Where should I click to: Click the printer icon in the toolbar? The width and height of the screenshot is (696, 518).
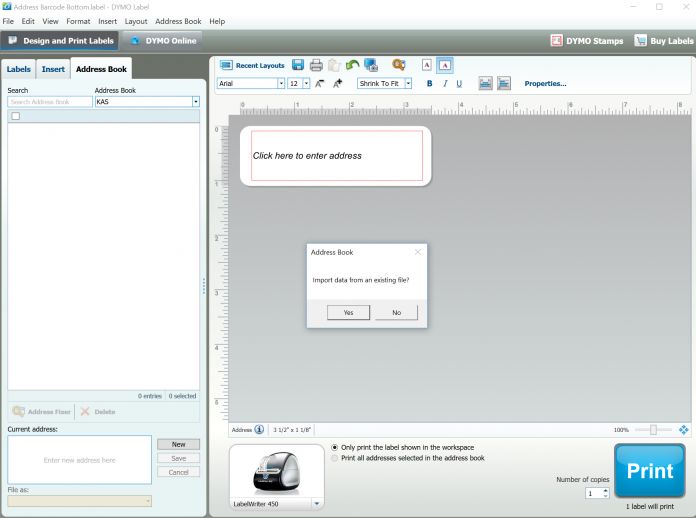pyautogui.click(x=316, y=65)
